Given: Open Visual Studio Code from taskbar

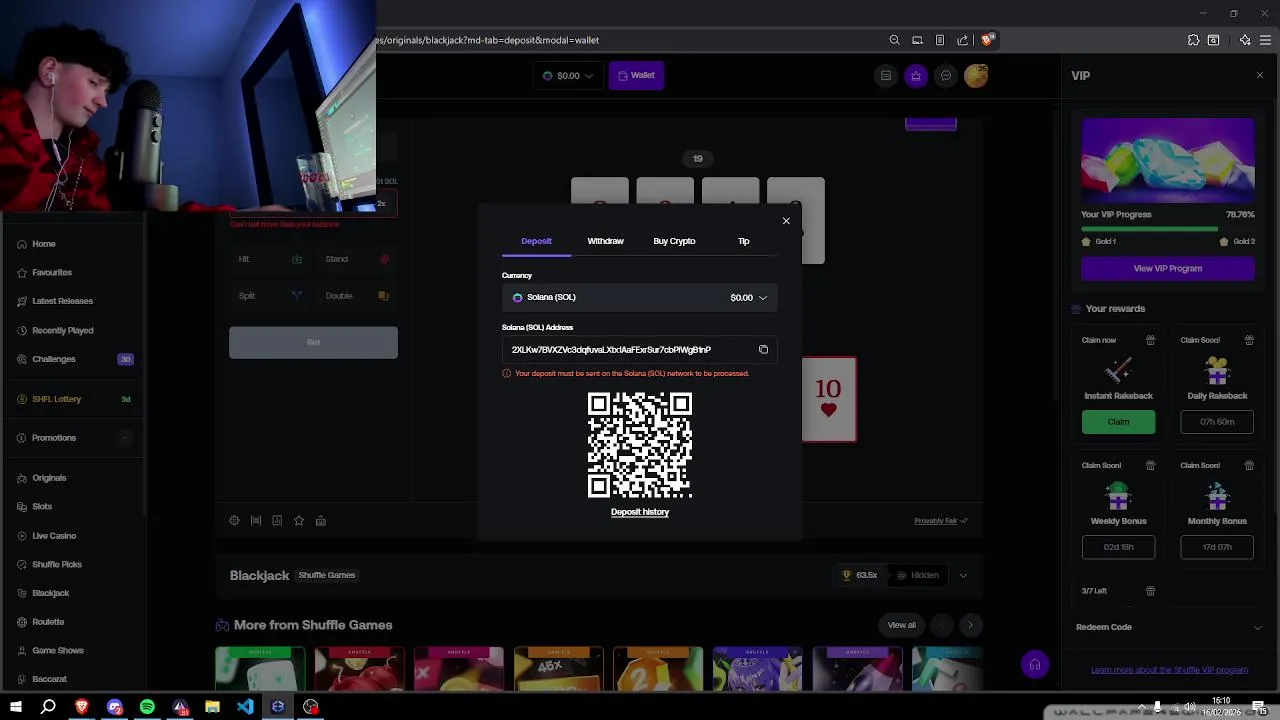Looking at the screenshot, I should (x=245, y=707).
